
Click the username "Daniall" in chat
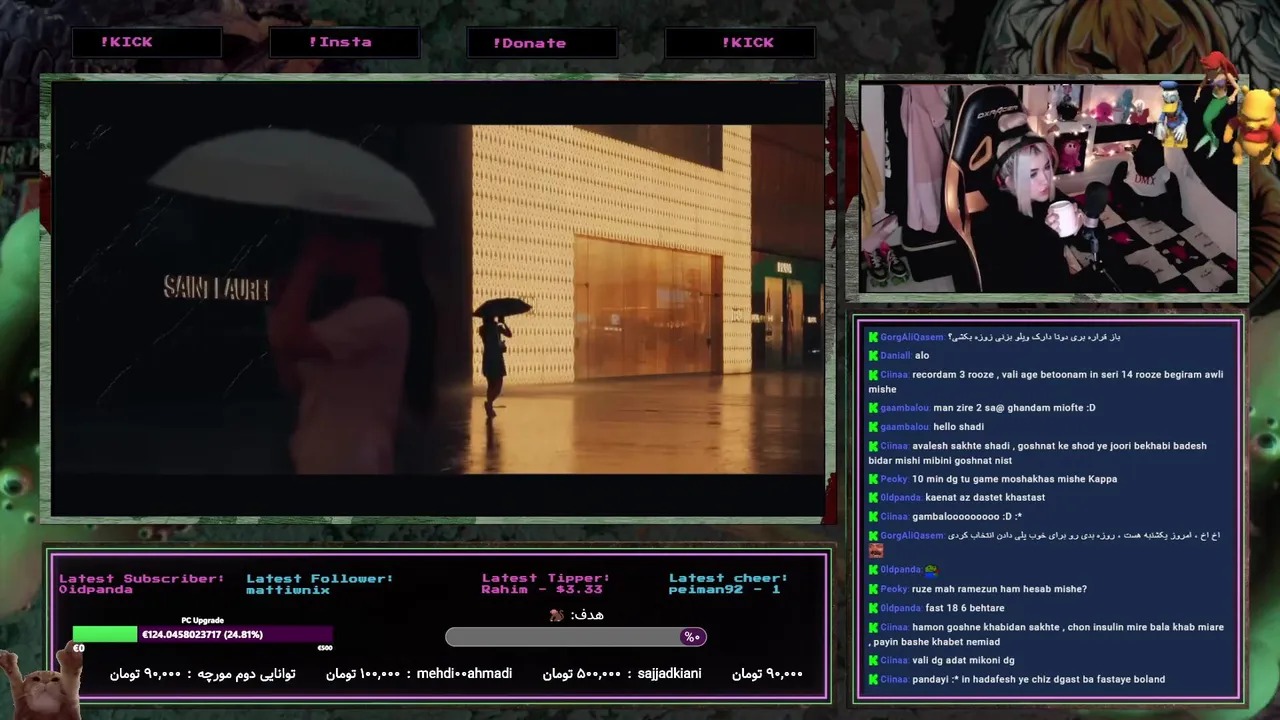tap(895, 356)
